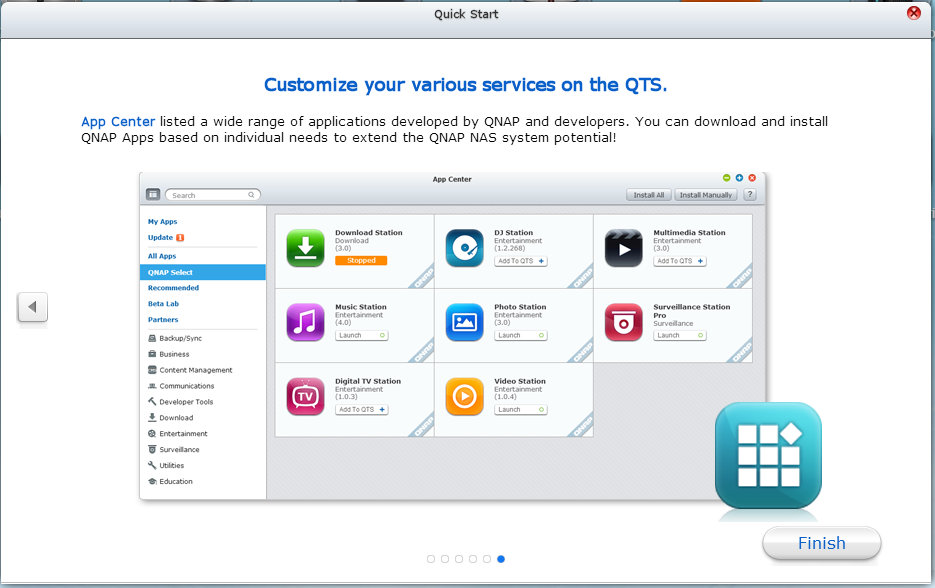Image resolution: width=935 pixels, height=588 pixels.
Task: Select the first page indicator dot
Action: point(431,559)
